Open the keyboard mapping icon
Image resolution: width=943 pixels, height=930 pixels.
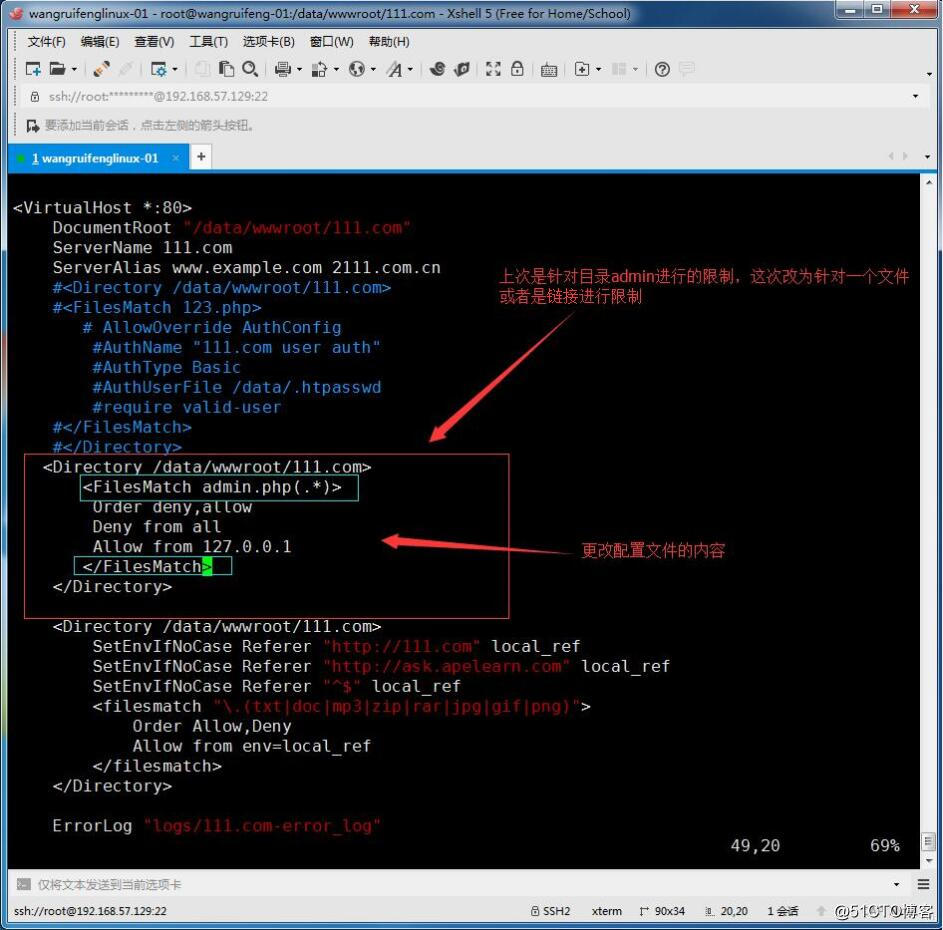[x=548, y=69]
